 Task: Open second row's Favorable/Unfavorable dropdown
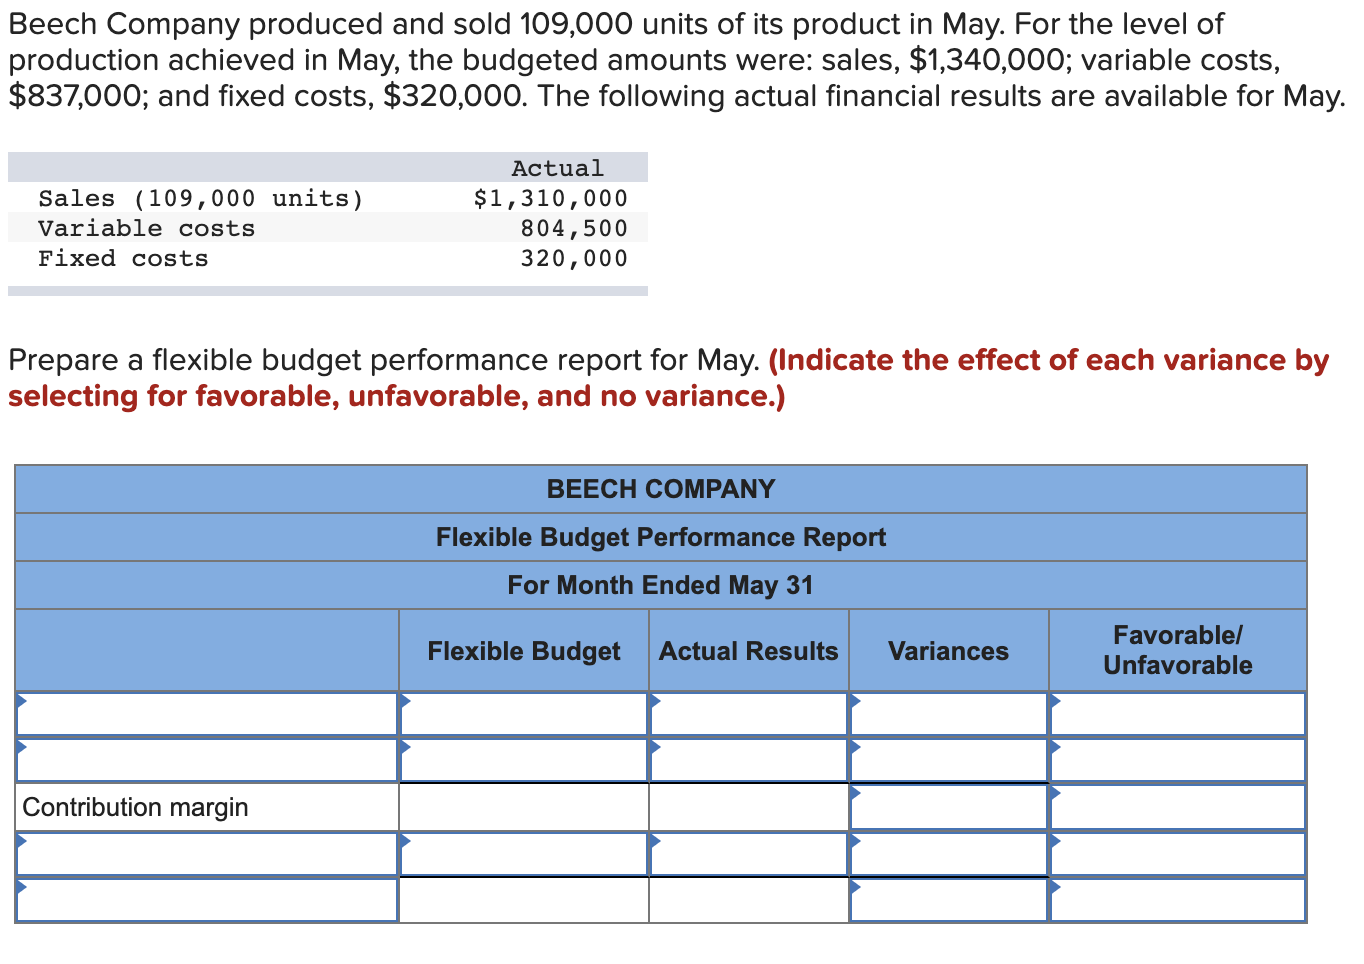(1178, 760)
